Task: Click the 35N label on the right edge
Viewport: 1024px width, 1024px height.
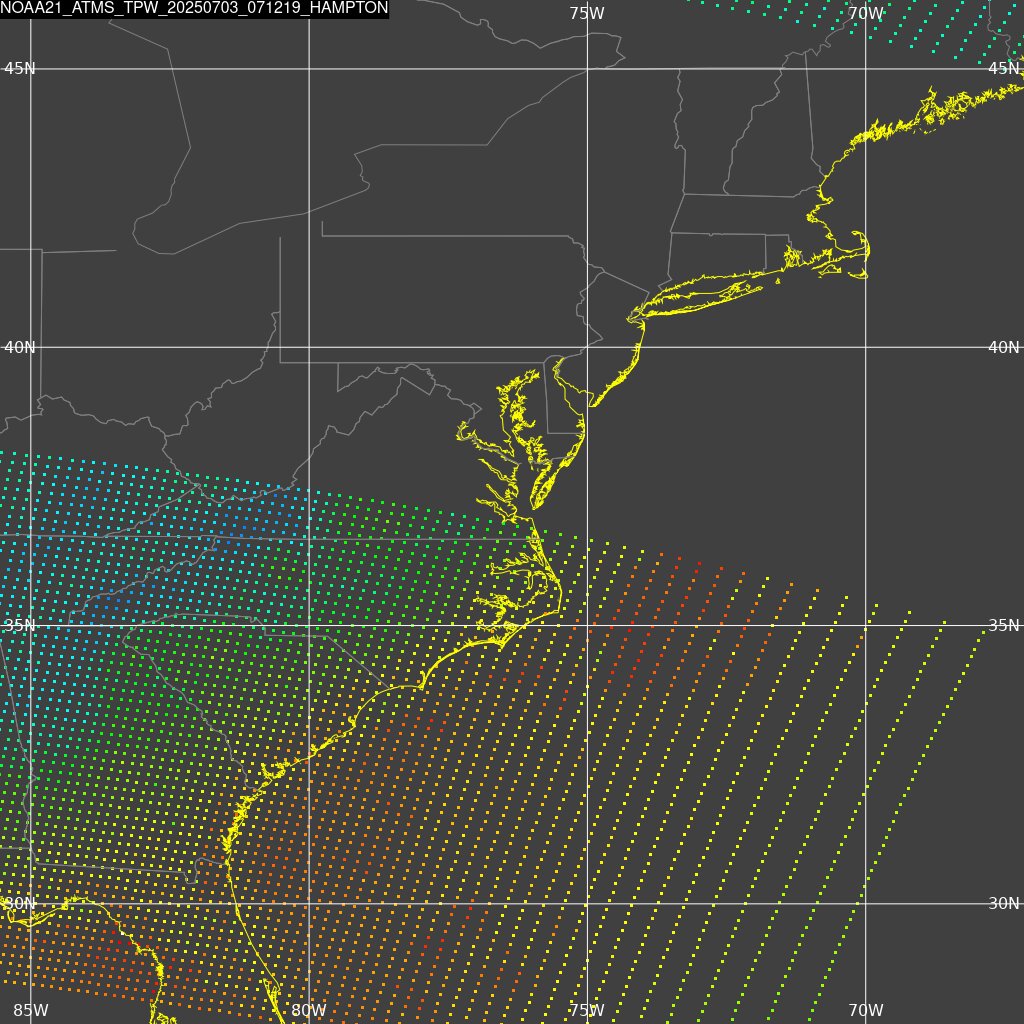Action: click(1004, 626)
